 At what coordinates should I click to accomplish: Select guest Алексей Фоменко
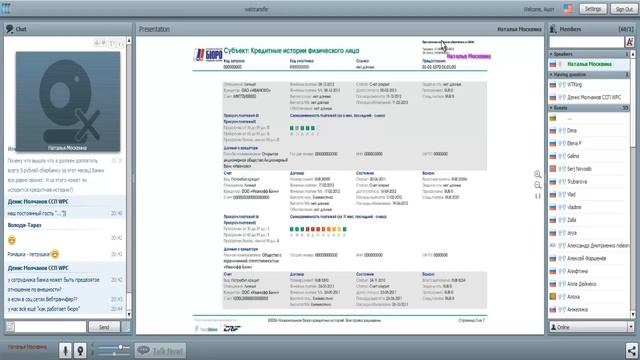pos(589,258)
